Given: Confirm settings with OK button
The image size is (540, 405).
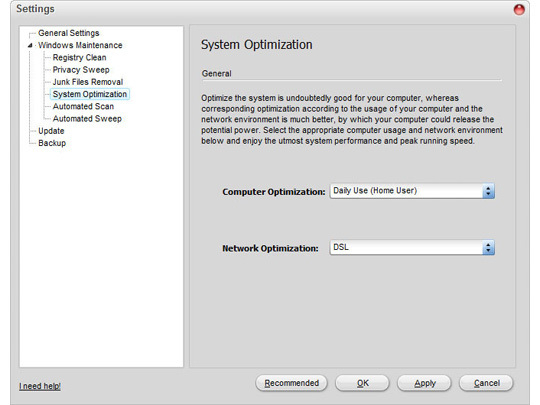Looking at the screenshot, I should pyautogui.click(x=362, y=383).
